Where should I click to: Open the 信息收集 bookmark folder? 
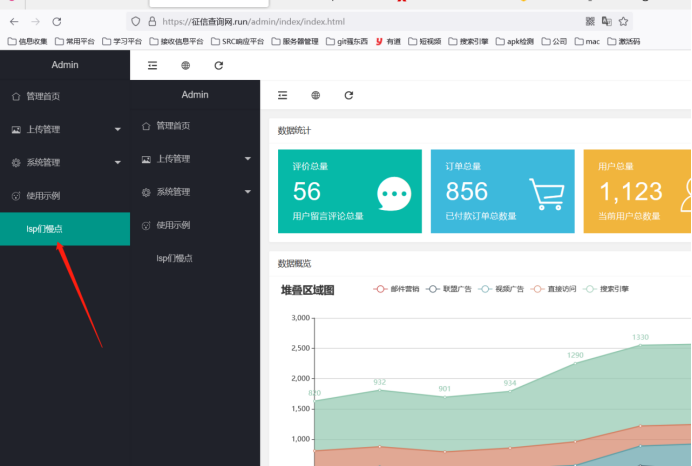(28, 41)
